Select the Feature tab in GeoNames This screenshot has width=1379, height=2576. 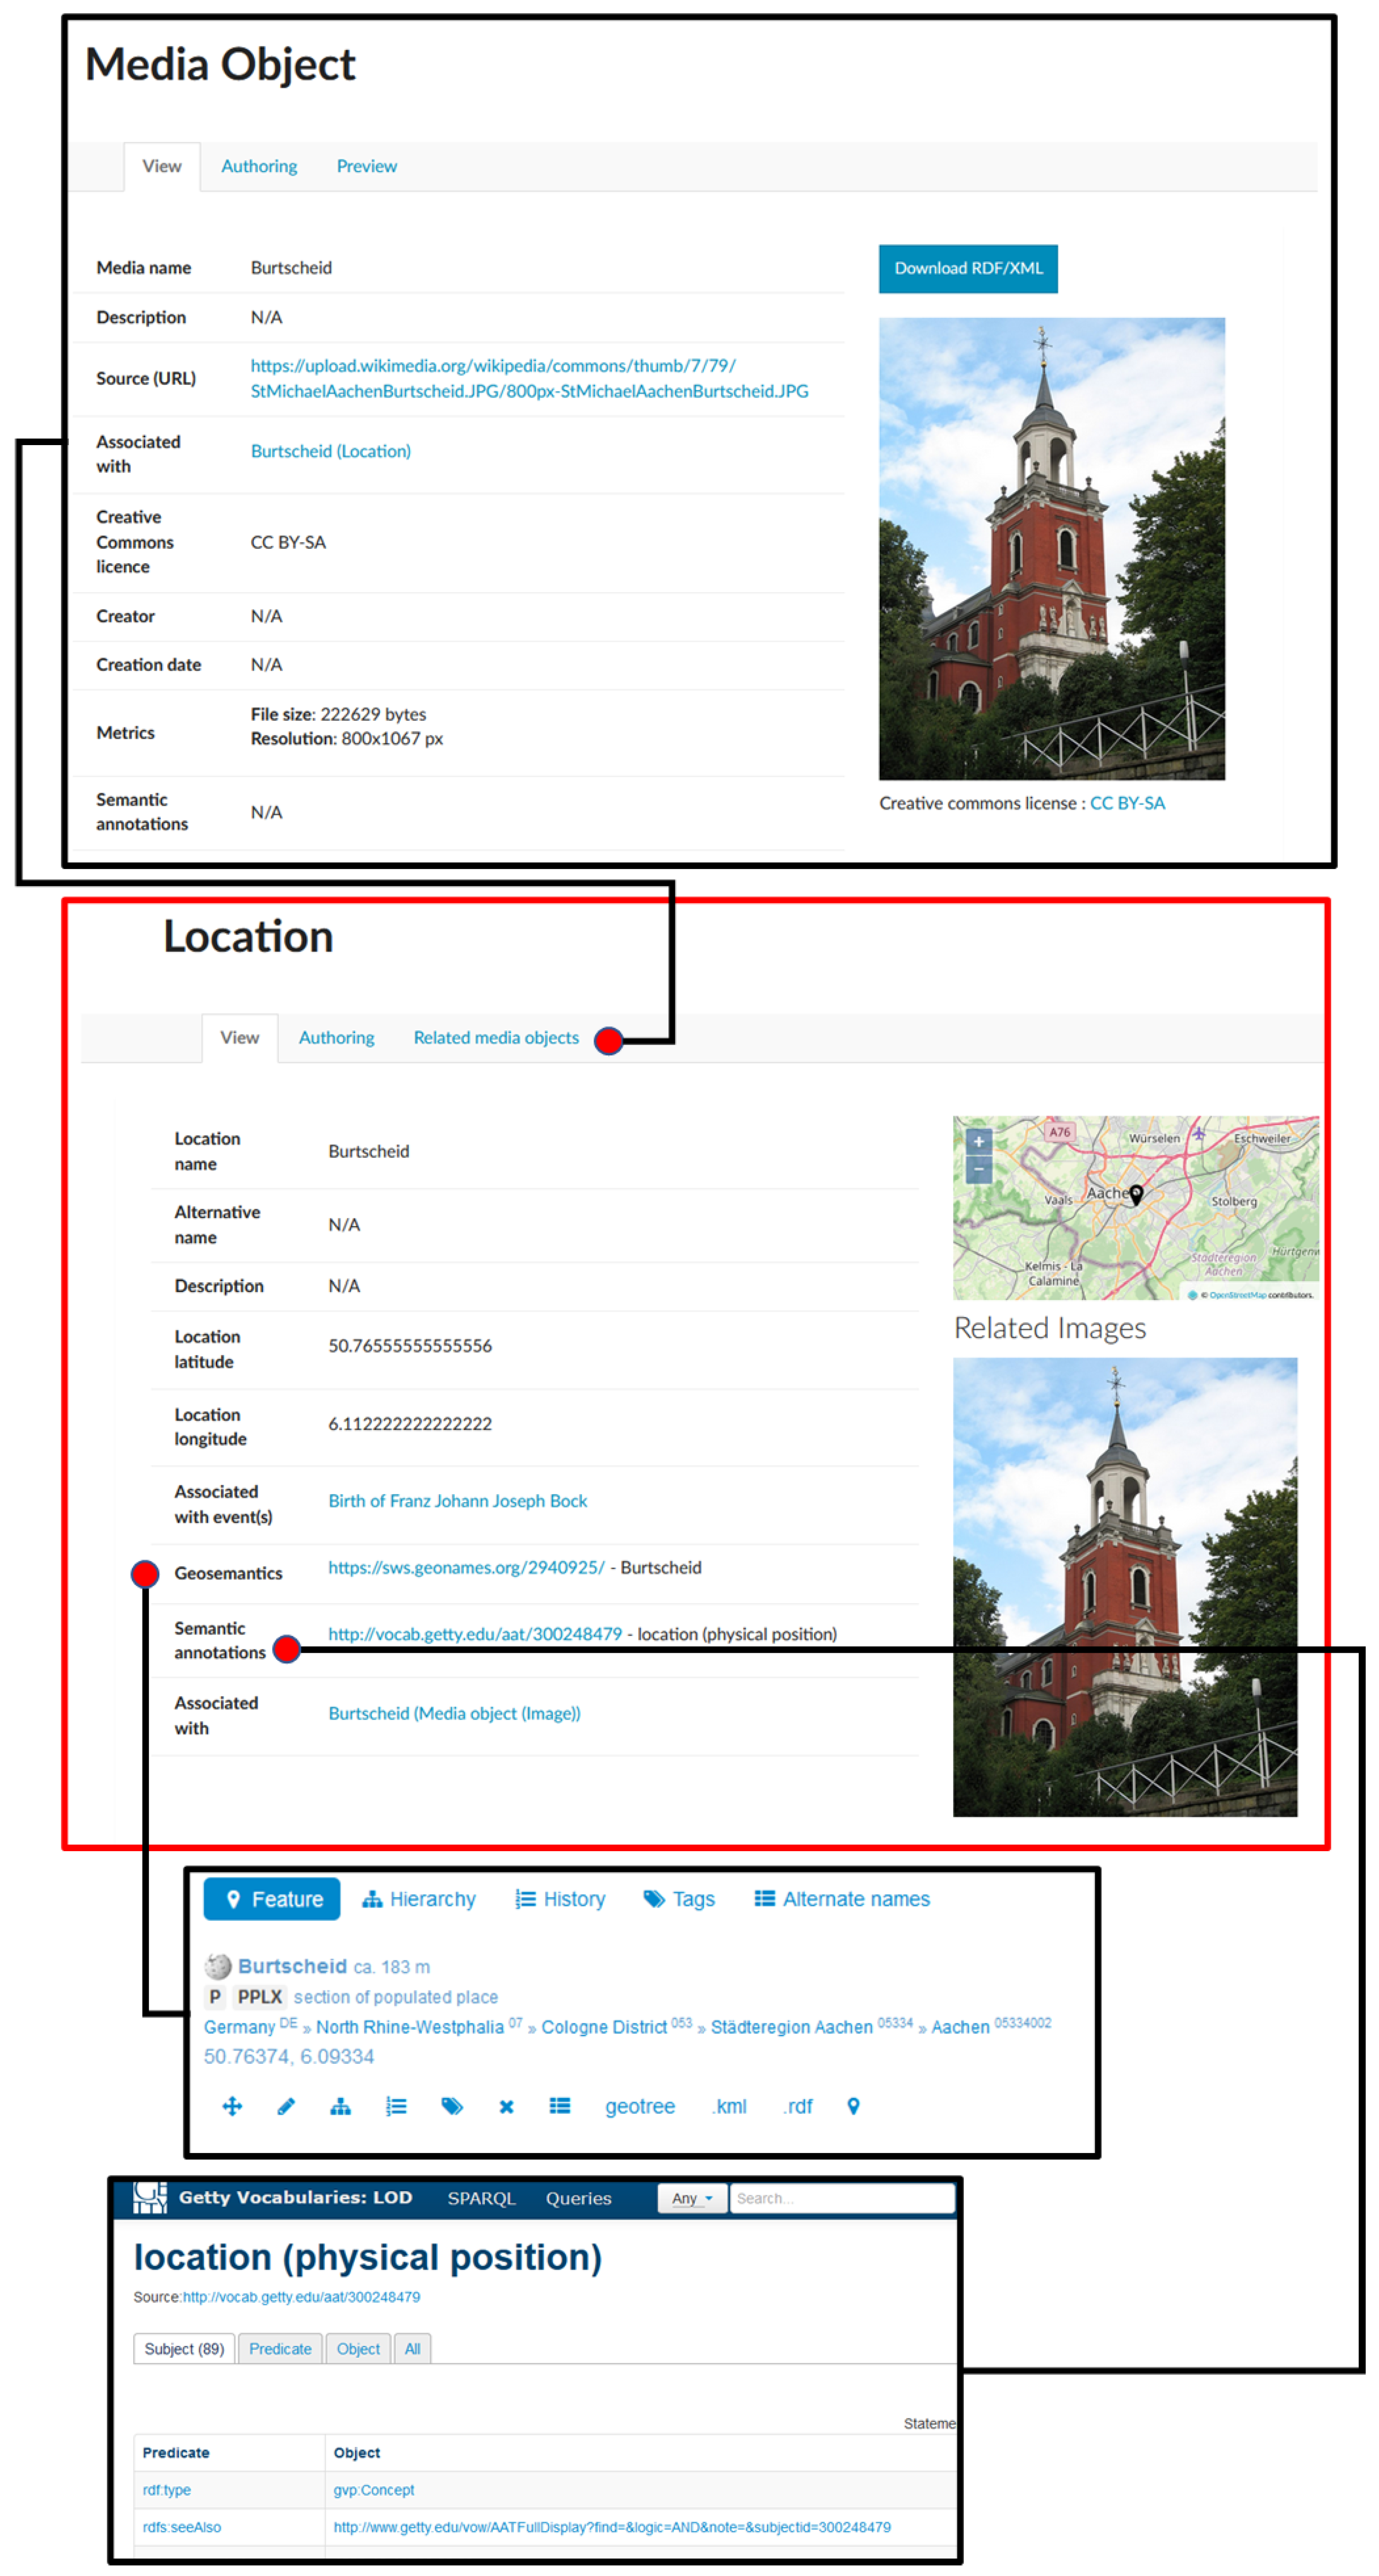click(272, 1899)
